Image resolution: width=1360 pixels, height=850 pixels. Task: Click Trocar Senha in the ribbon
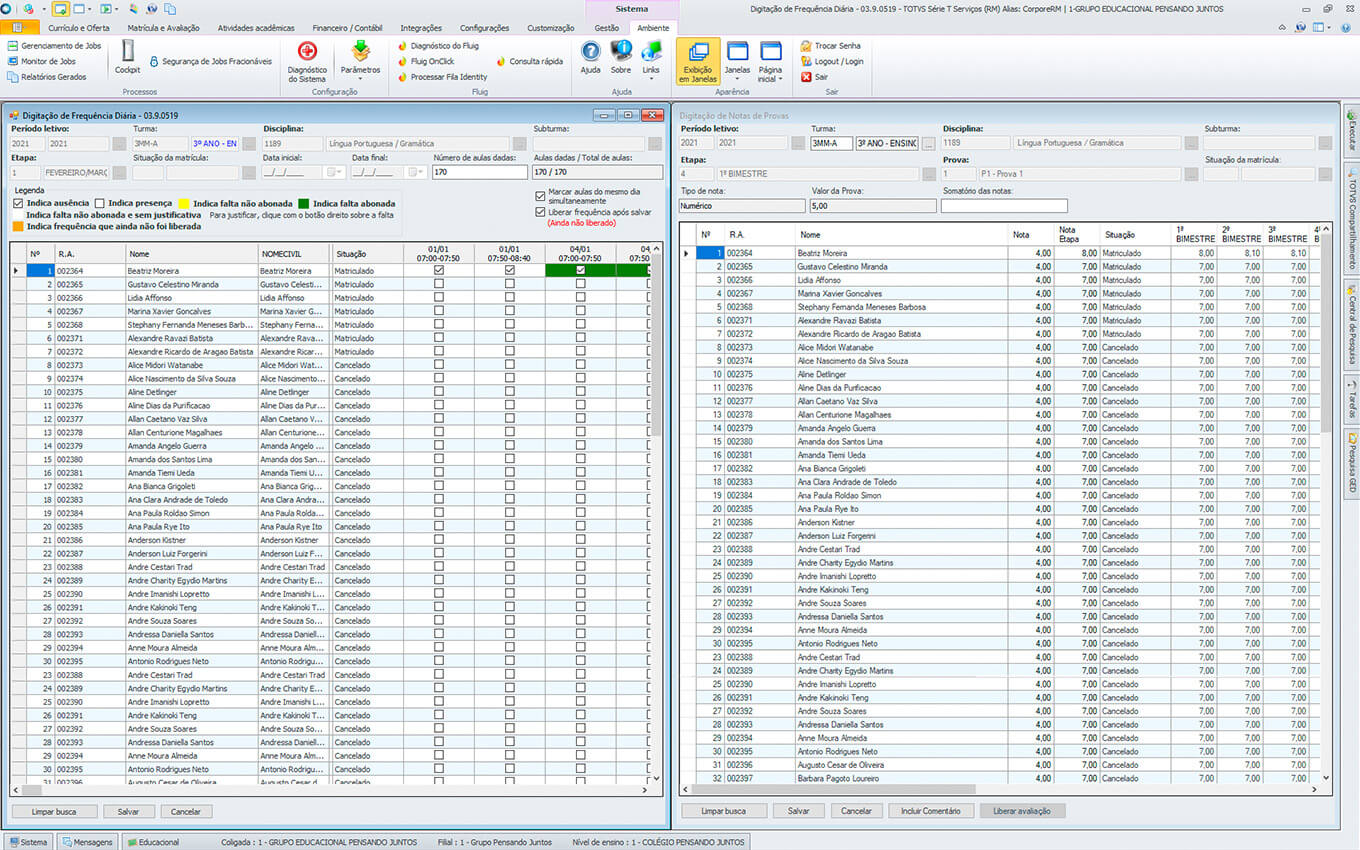tap(836, 46)
